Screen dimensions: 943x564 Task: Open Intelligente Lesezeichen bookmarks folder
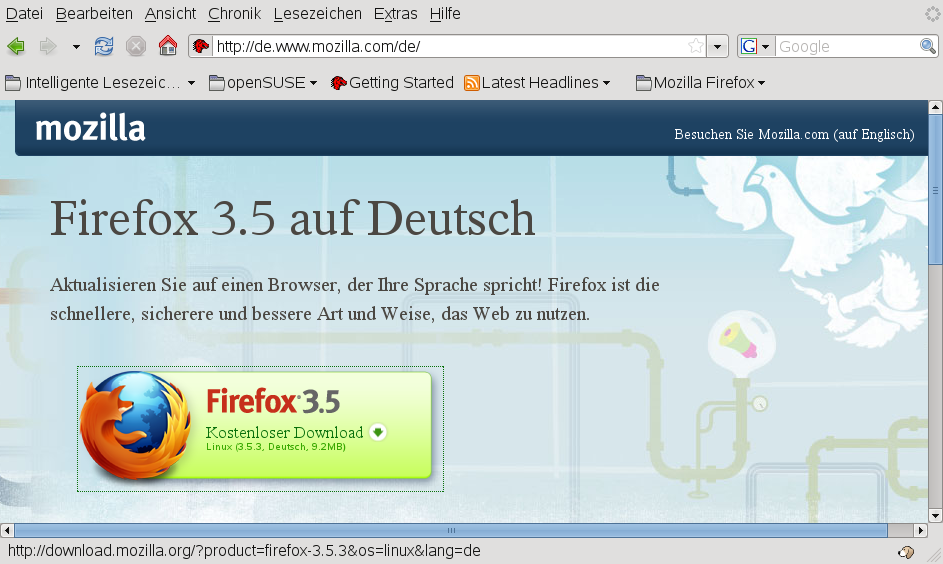pyautogui.click(x=100, y=82)
